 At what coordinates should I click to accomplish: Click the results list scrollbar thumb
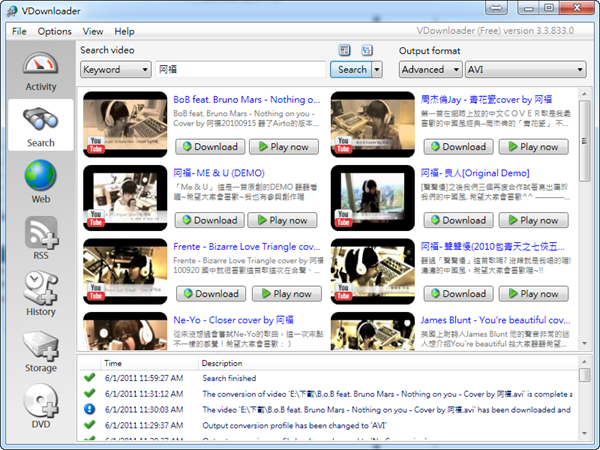[x=584, y=141]
